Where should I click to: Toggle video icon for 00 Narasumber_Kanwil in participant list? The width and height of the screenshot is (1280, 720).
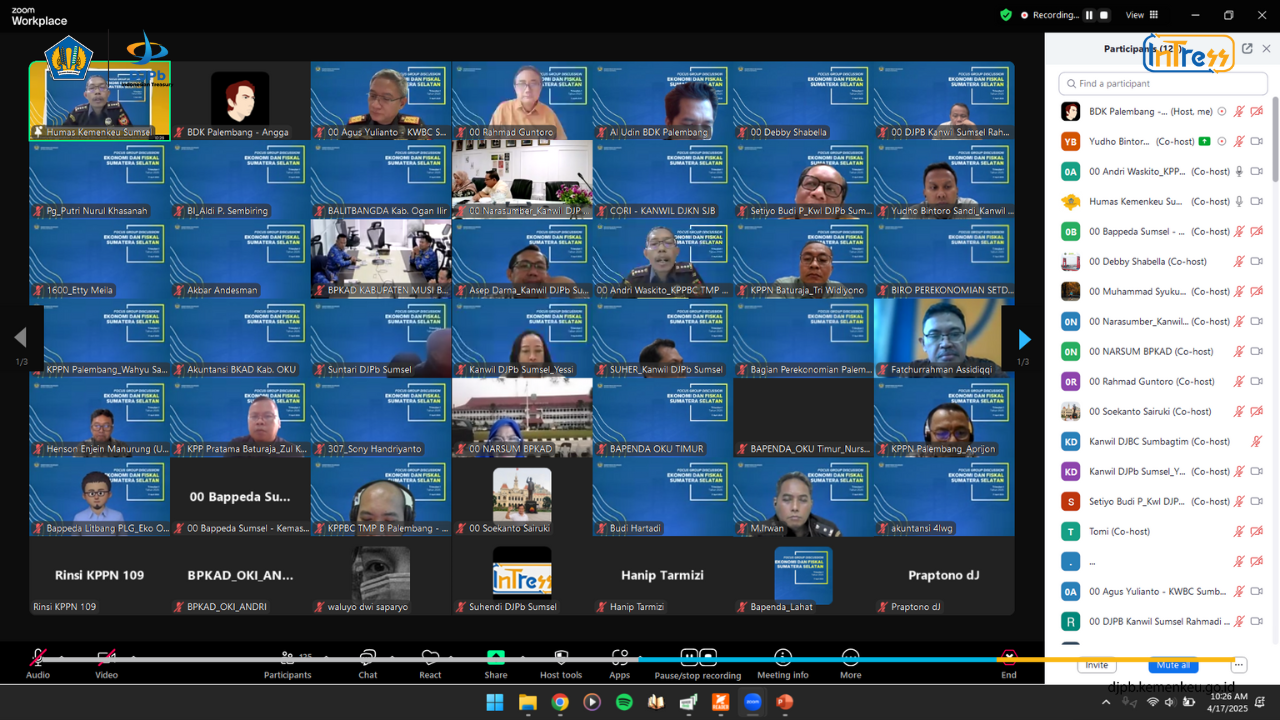[x=1257, y=321]
